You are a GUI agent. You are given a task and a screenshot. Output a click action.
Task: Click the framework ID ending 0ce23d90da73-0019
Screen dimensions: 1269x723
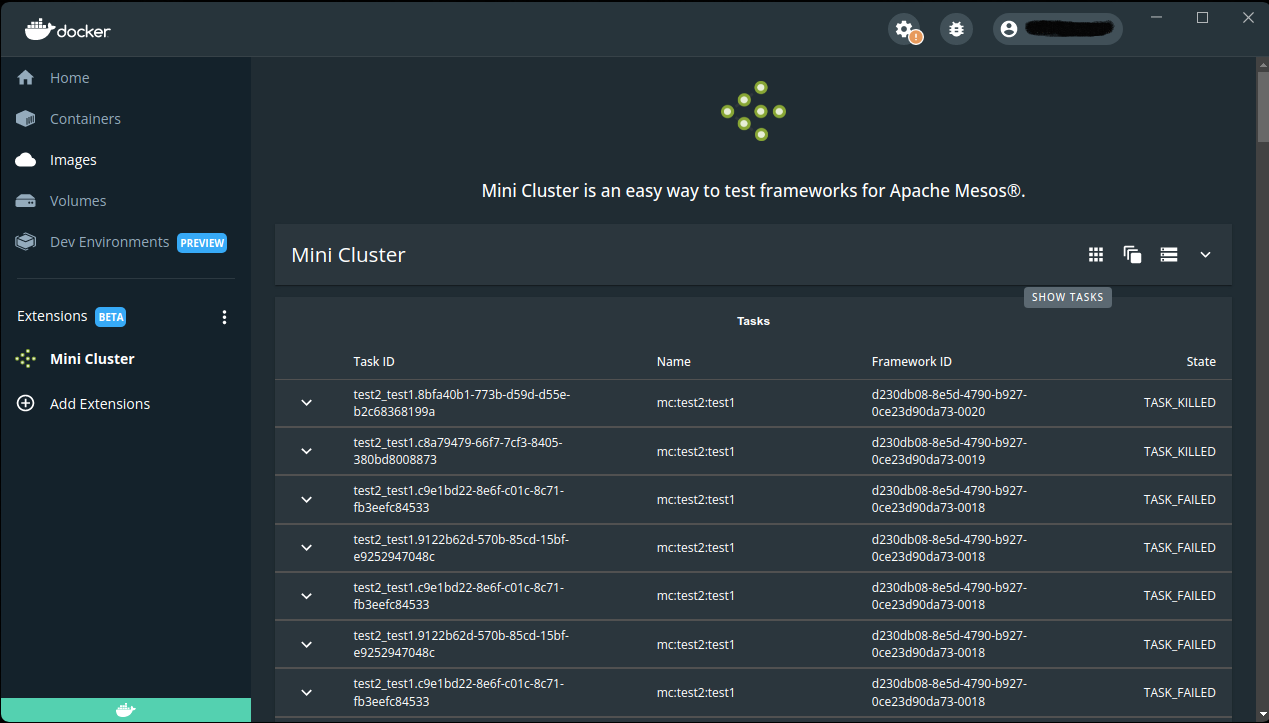pyautogui.click(x=949, y=451)
